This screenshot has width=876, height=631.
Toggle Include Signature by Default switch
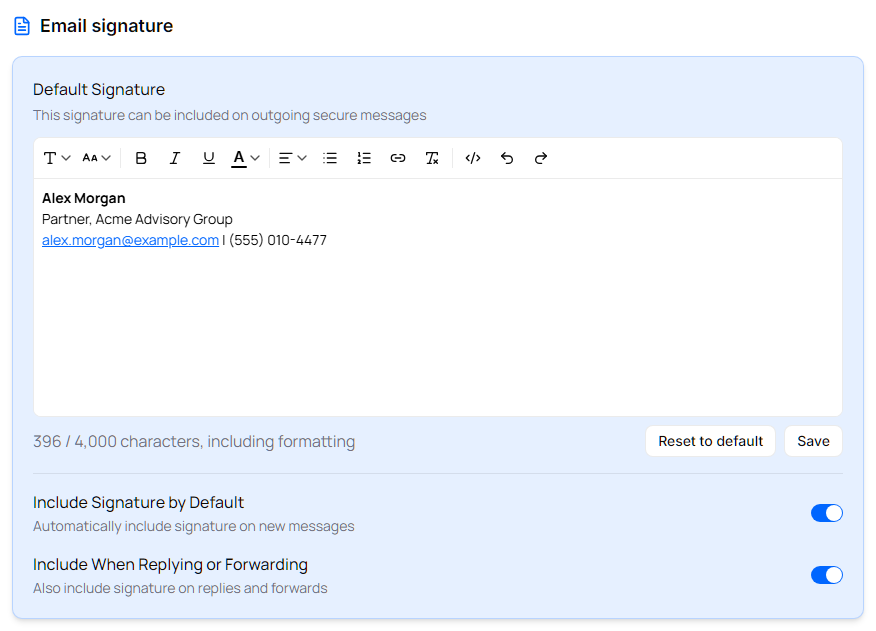(826, 513)
